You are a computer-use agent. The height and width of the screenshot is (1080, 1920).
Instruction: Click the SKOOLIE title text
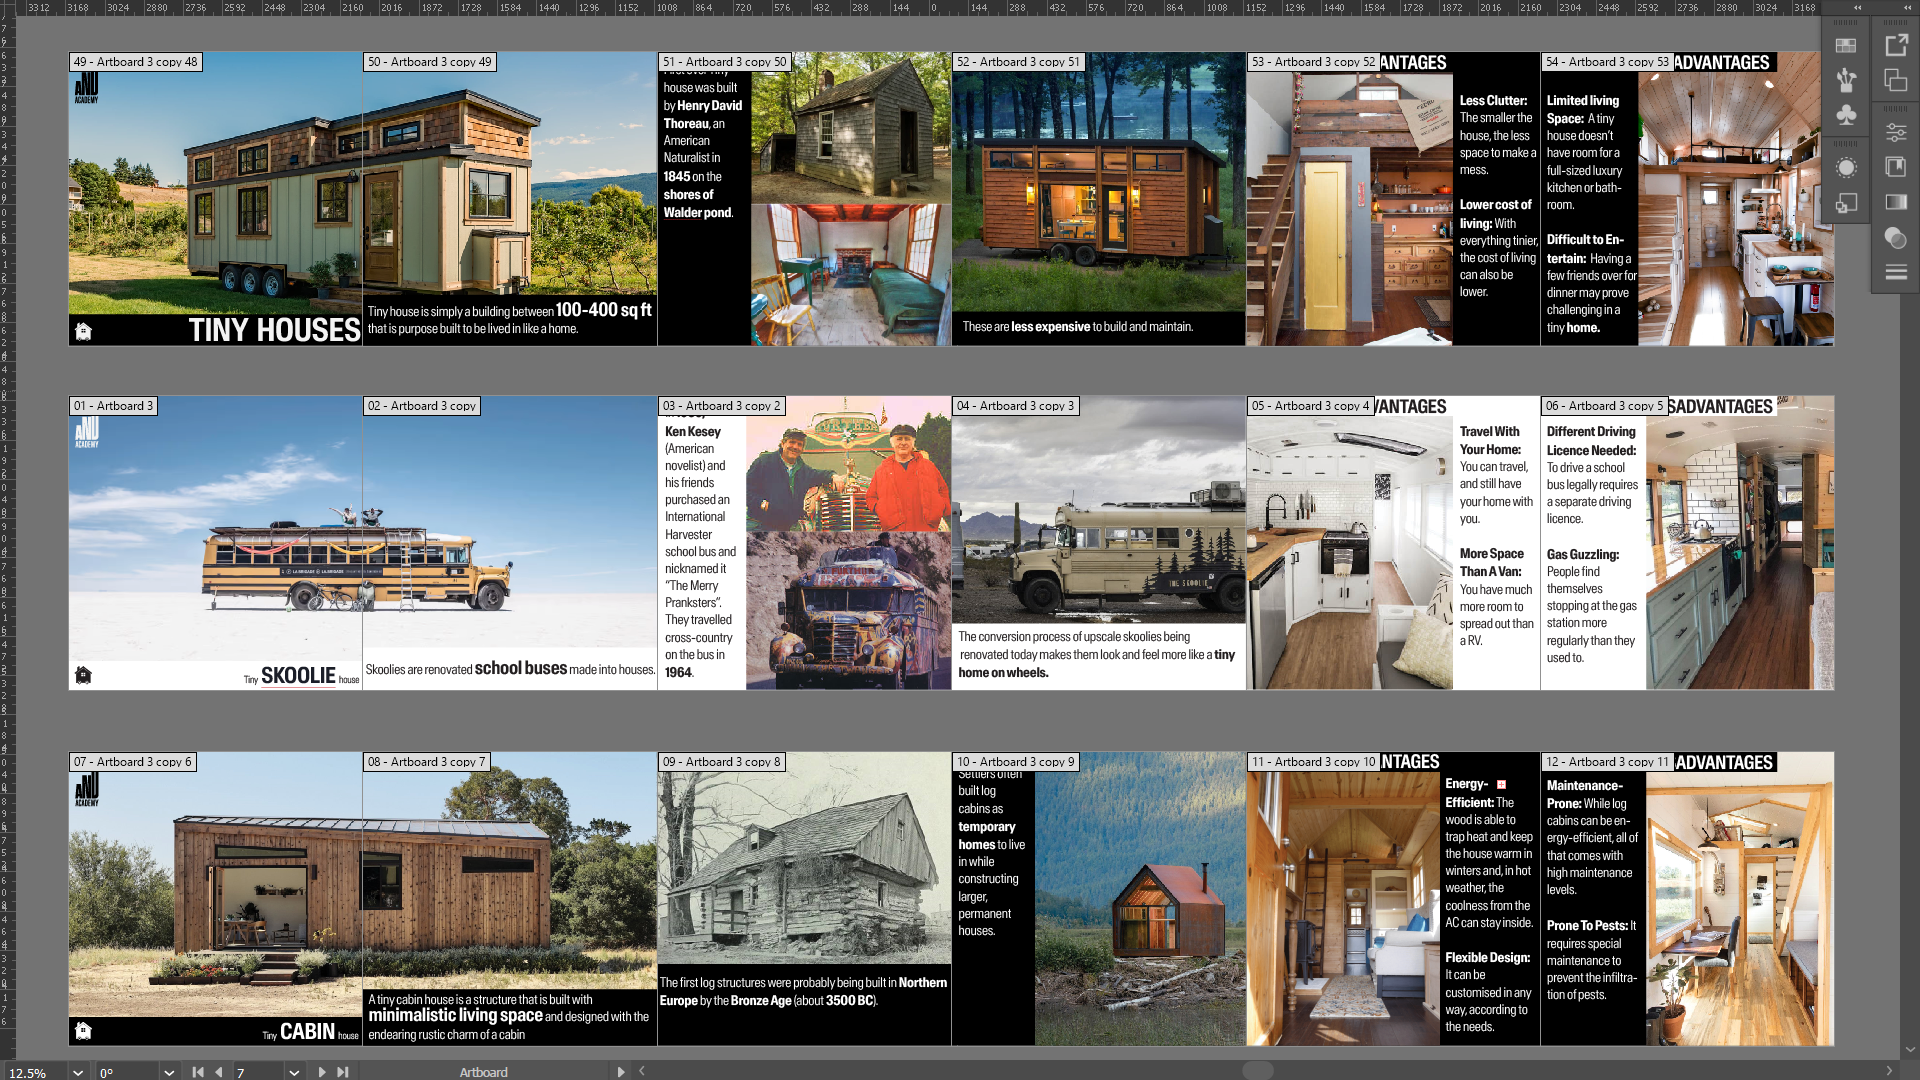pos(298,676)
